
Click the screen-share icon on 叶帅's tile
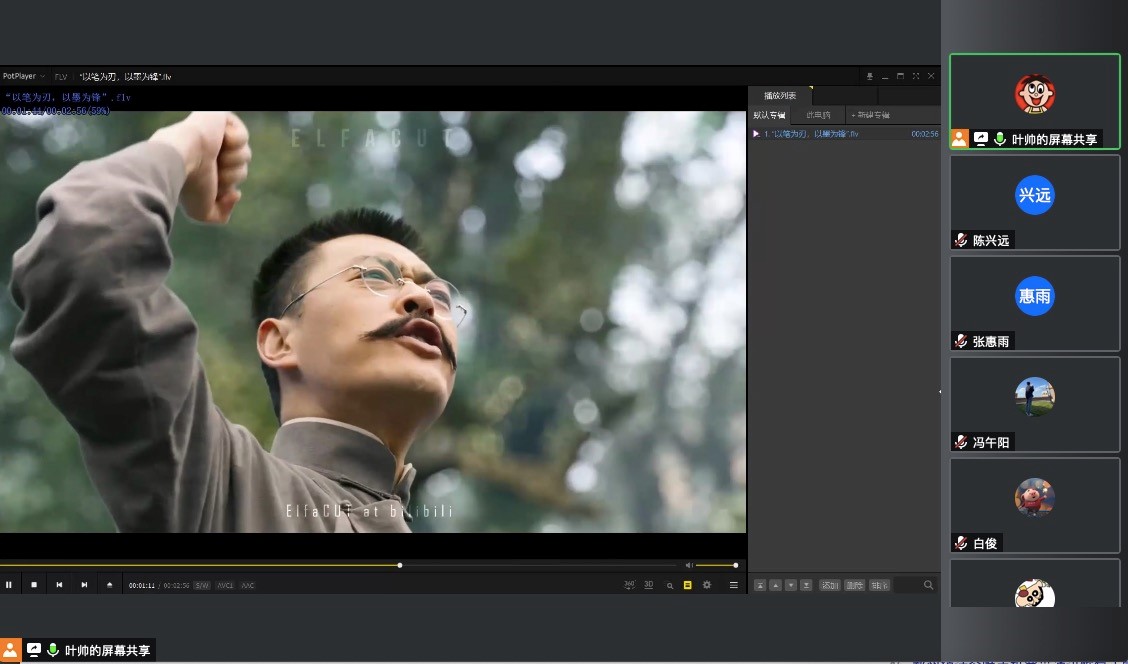981,139
